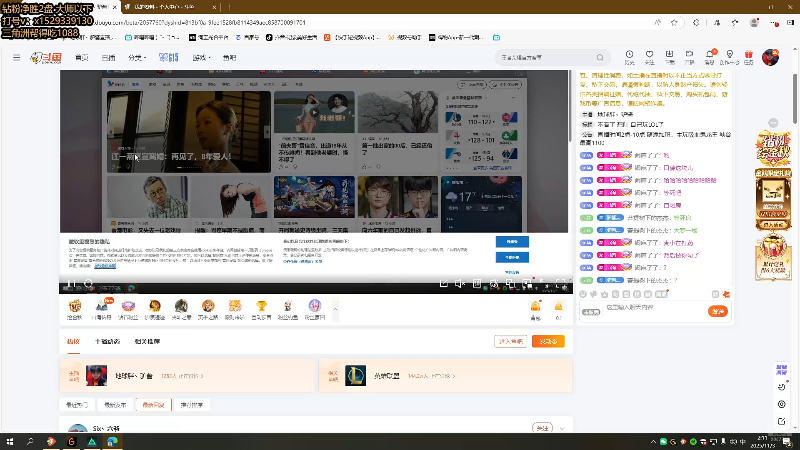Screen dimensions: 800x450
Task: Reload the stream with the refresh icon
Action: [88, 283]
